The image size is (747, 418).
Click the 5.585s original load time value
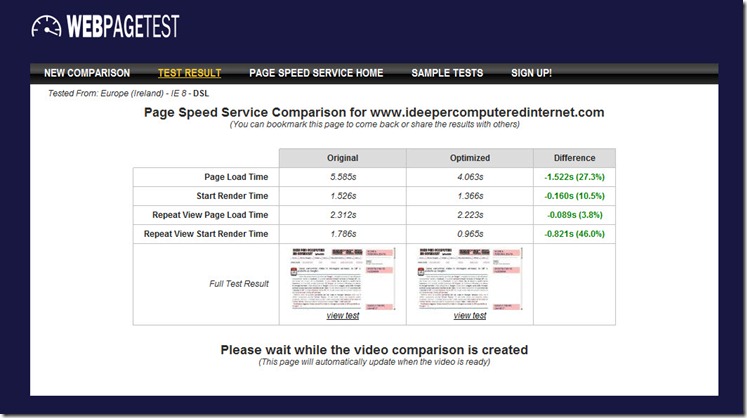(x=343, y=177)
